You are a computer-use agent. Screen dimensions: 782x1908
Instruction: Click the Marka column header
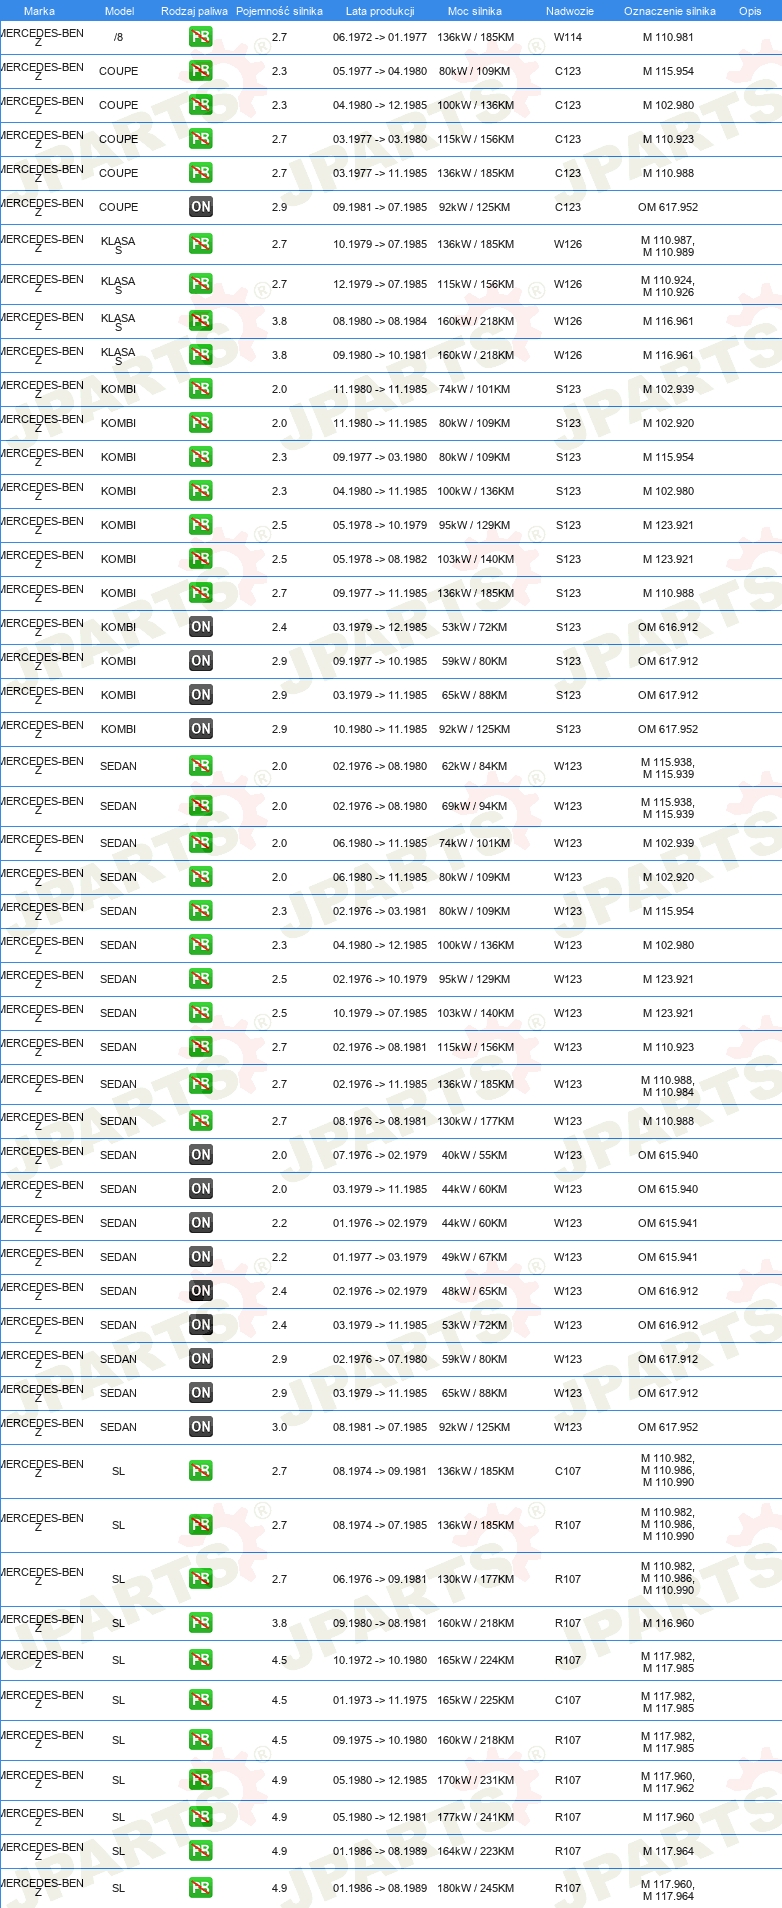[39, 11]
